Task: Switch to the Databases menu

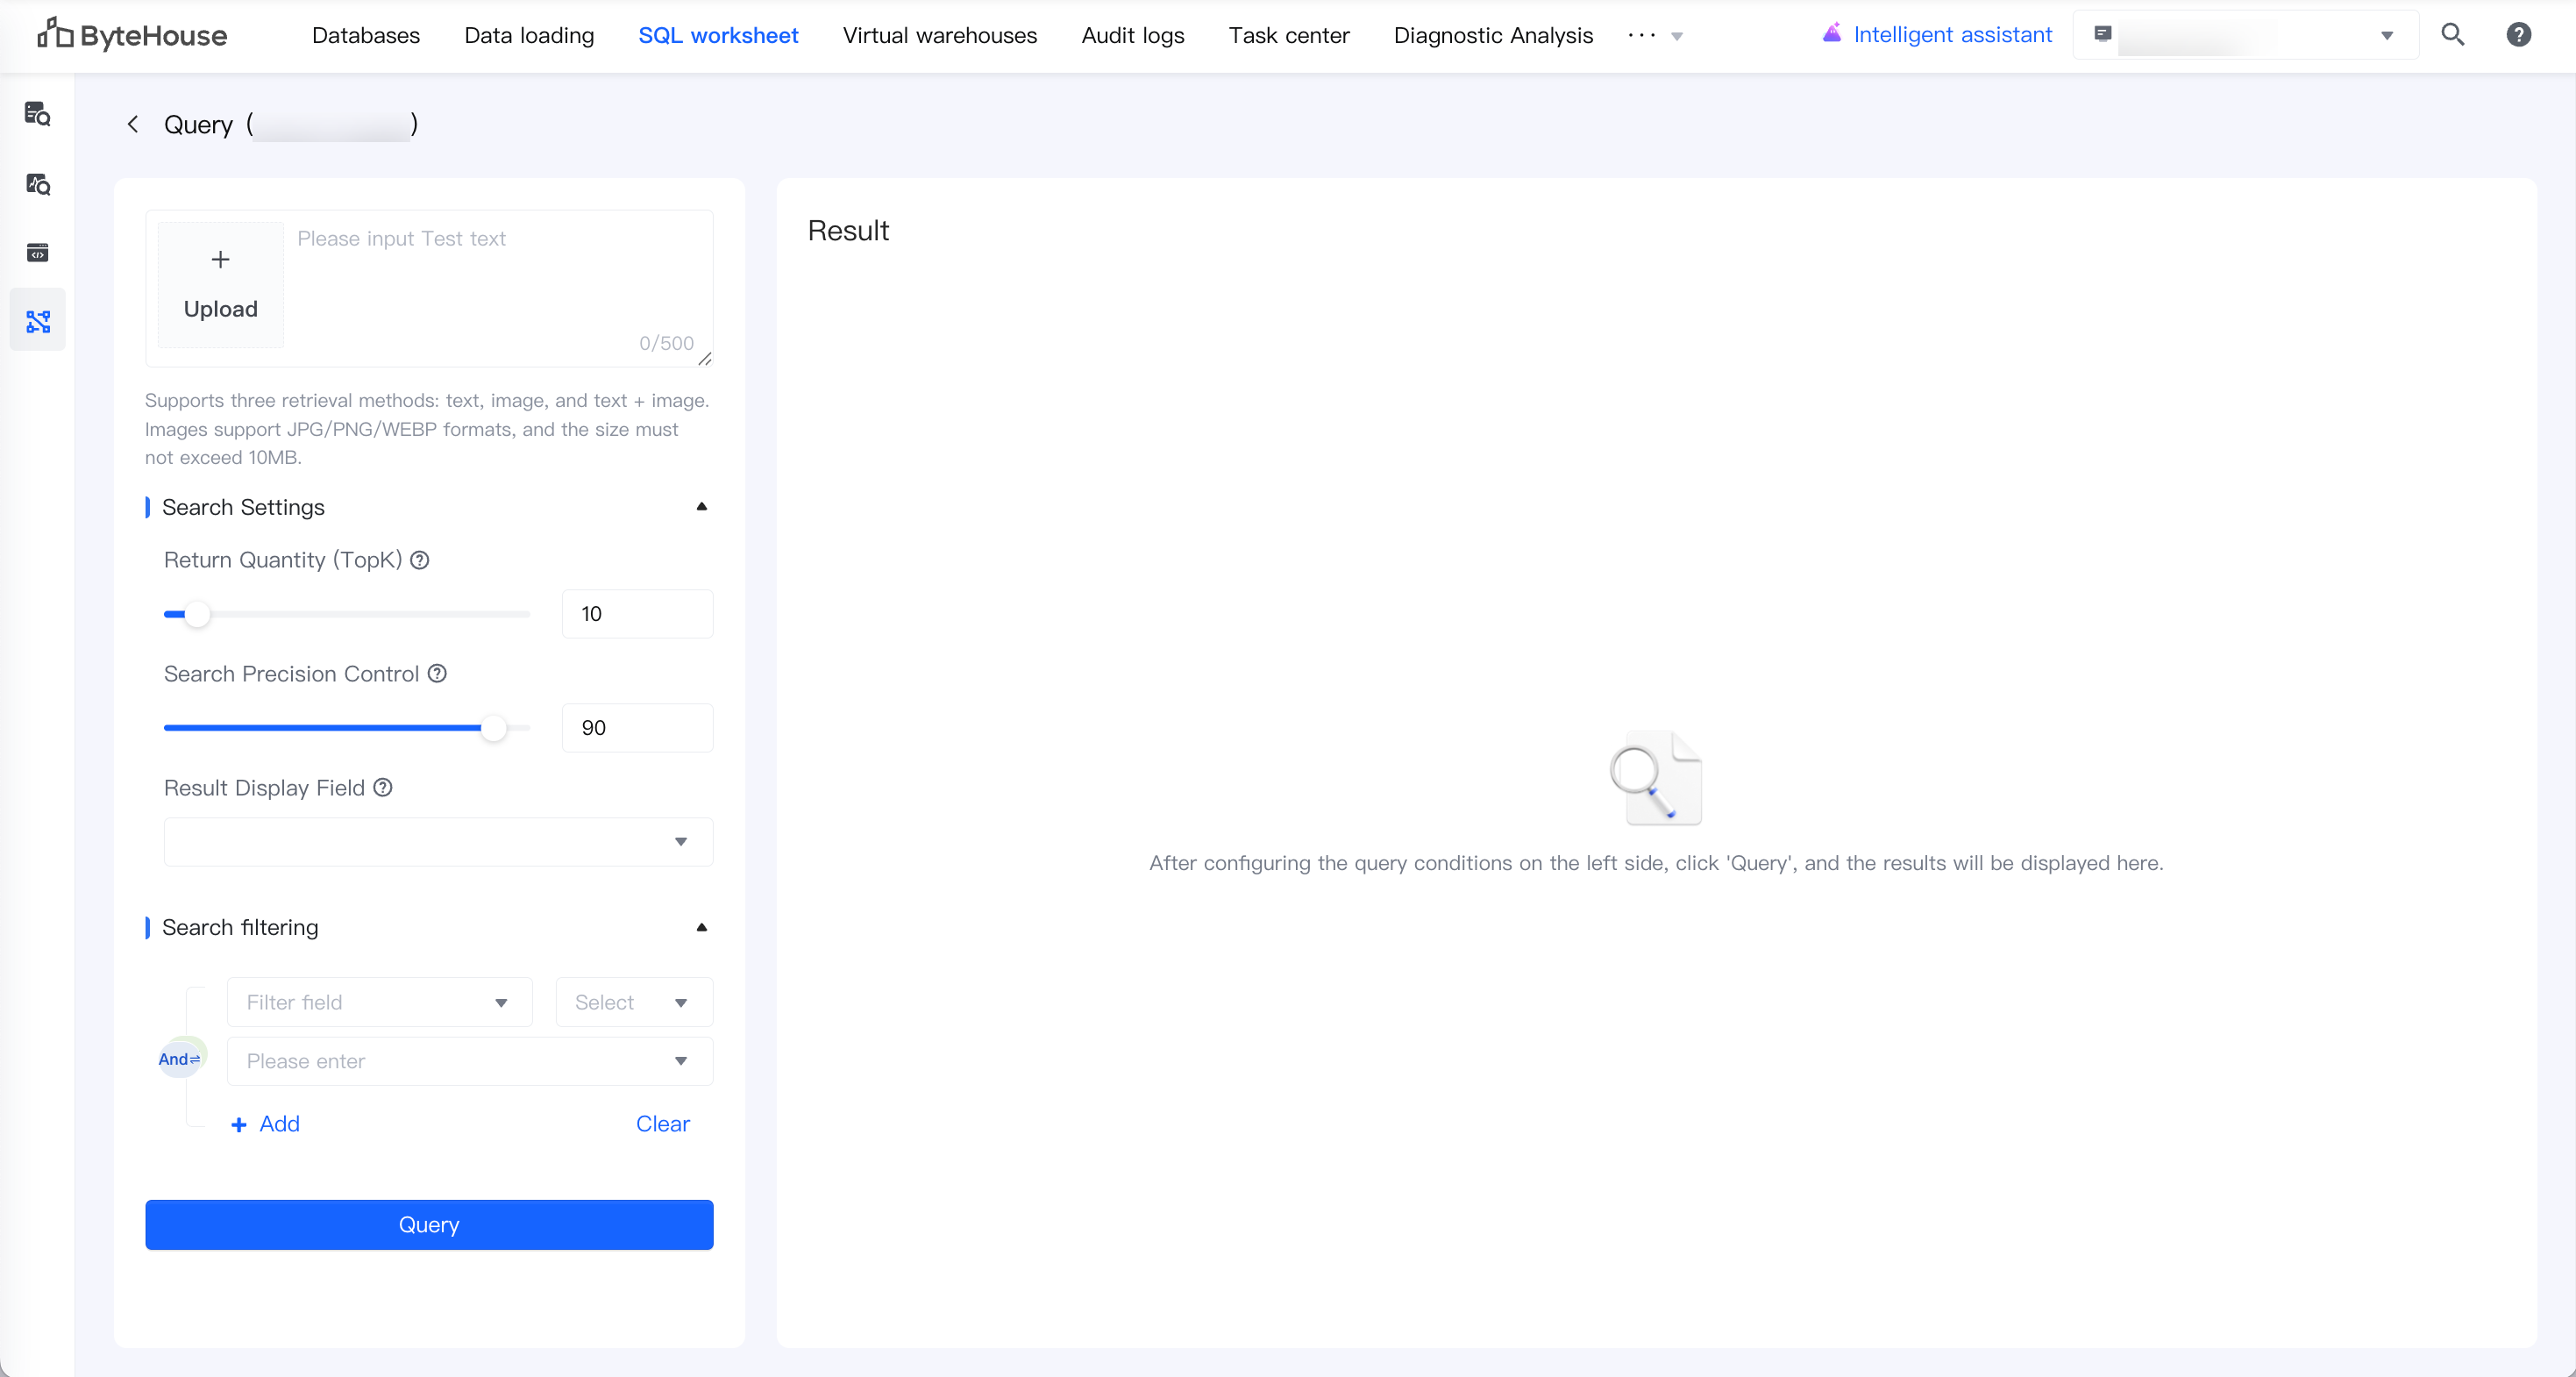Action: tap(365, 35)
